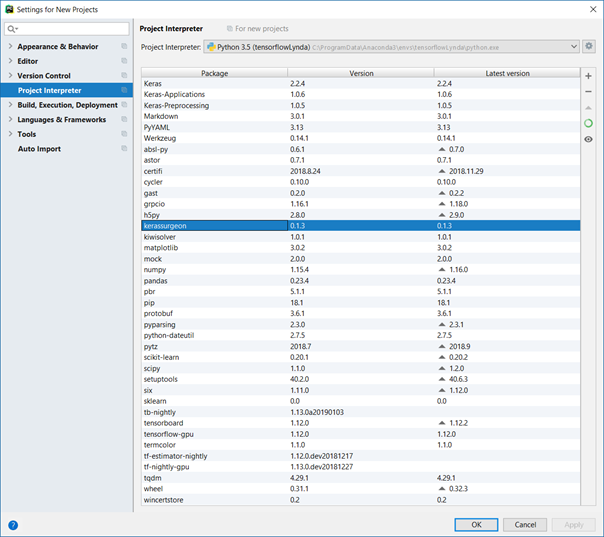Click the help question mark icon
Image resolution: width=604 pixels, height=537 pixels.
click(13, 525)
